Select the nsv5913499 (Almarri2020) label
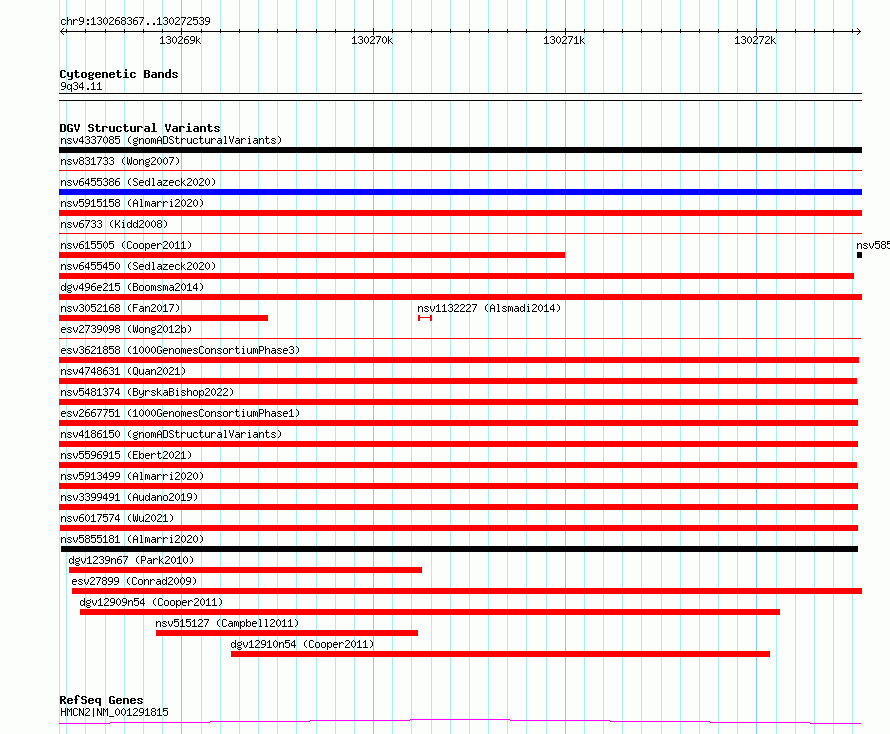The image size is (890, 734). click(x=132, y=476)
